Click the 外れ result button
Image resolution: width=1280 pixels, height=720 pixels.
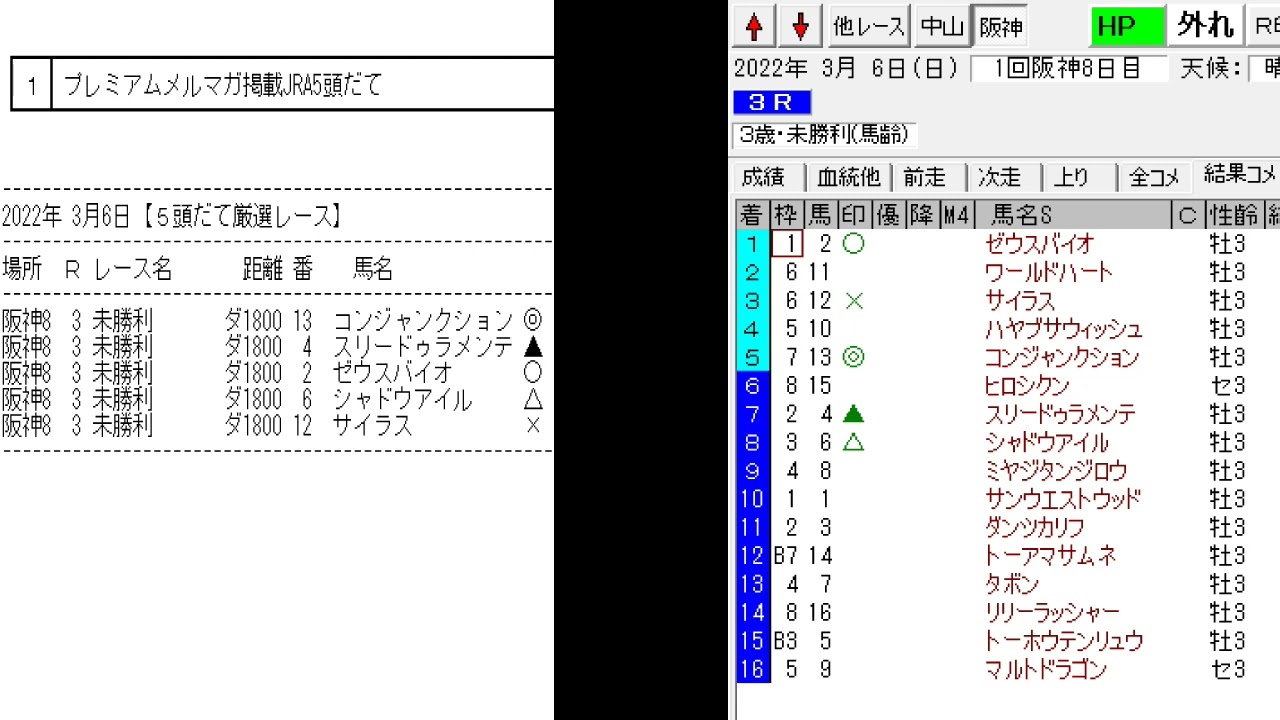point(1205,25)
